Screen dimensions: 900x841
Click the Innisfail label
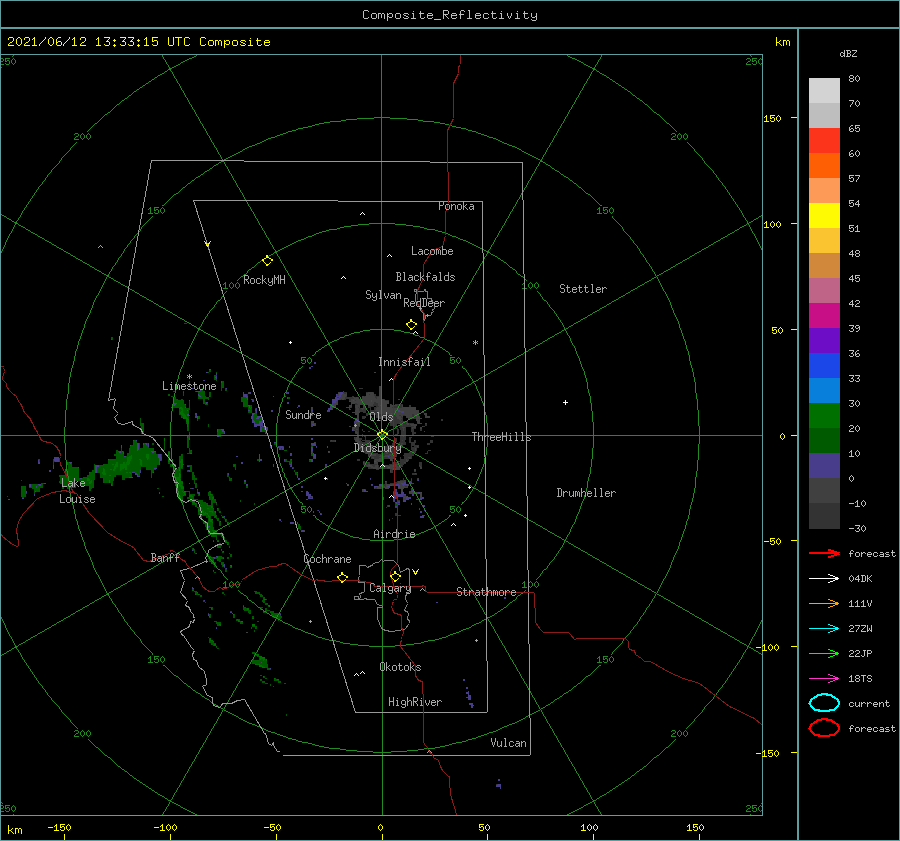[404, 362]
